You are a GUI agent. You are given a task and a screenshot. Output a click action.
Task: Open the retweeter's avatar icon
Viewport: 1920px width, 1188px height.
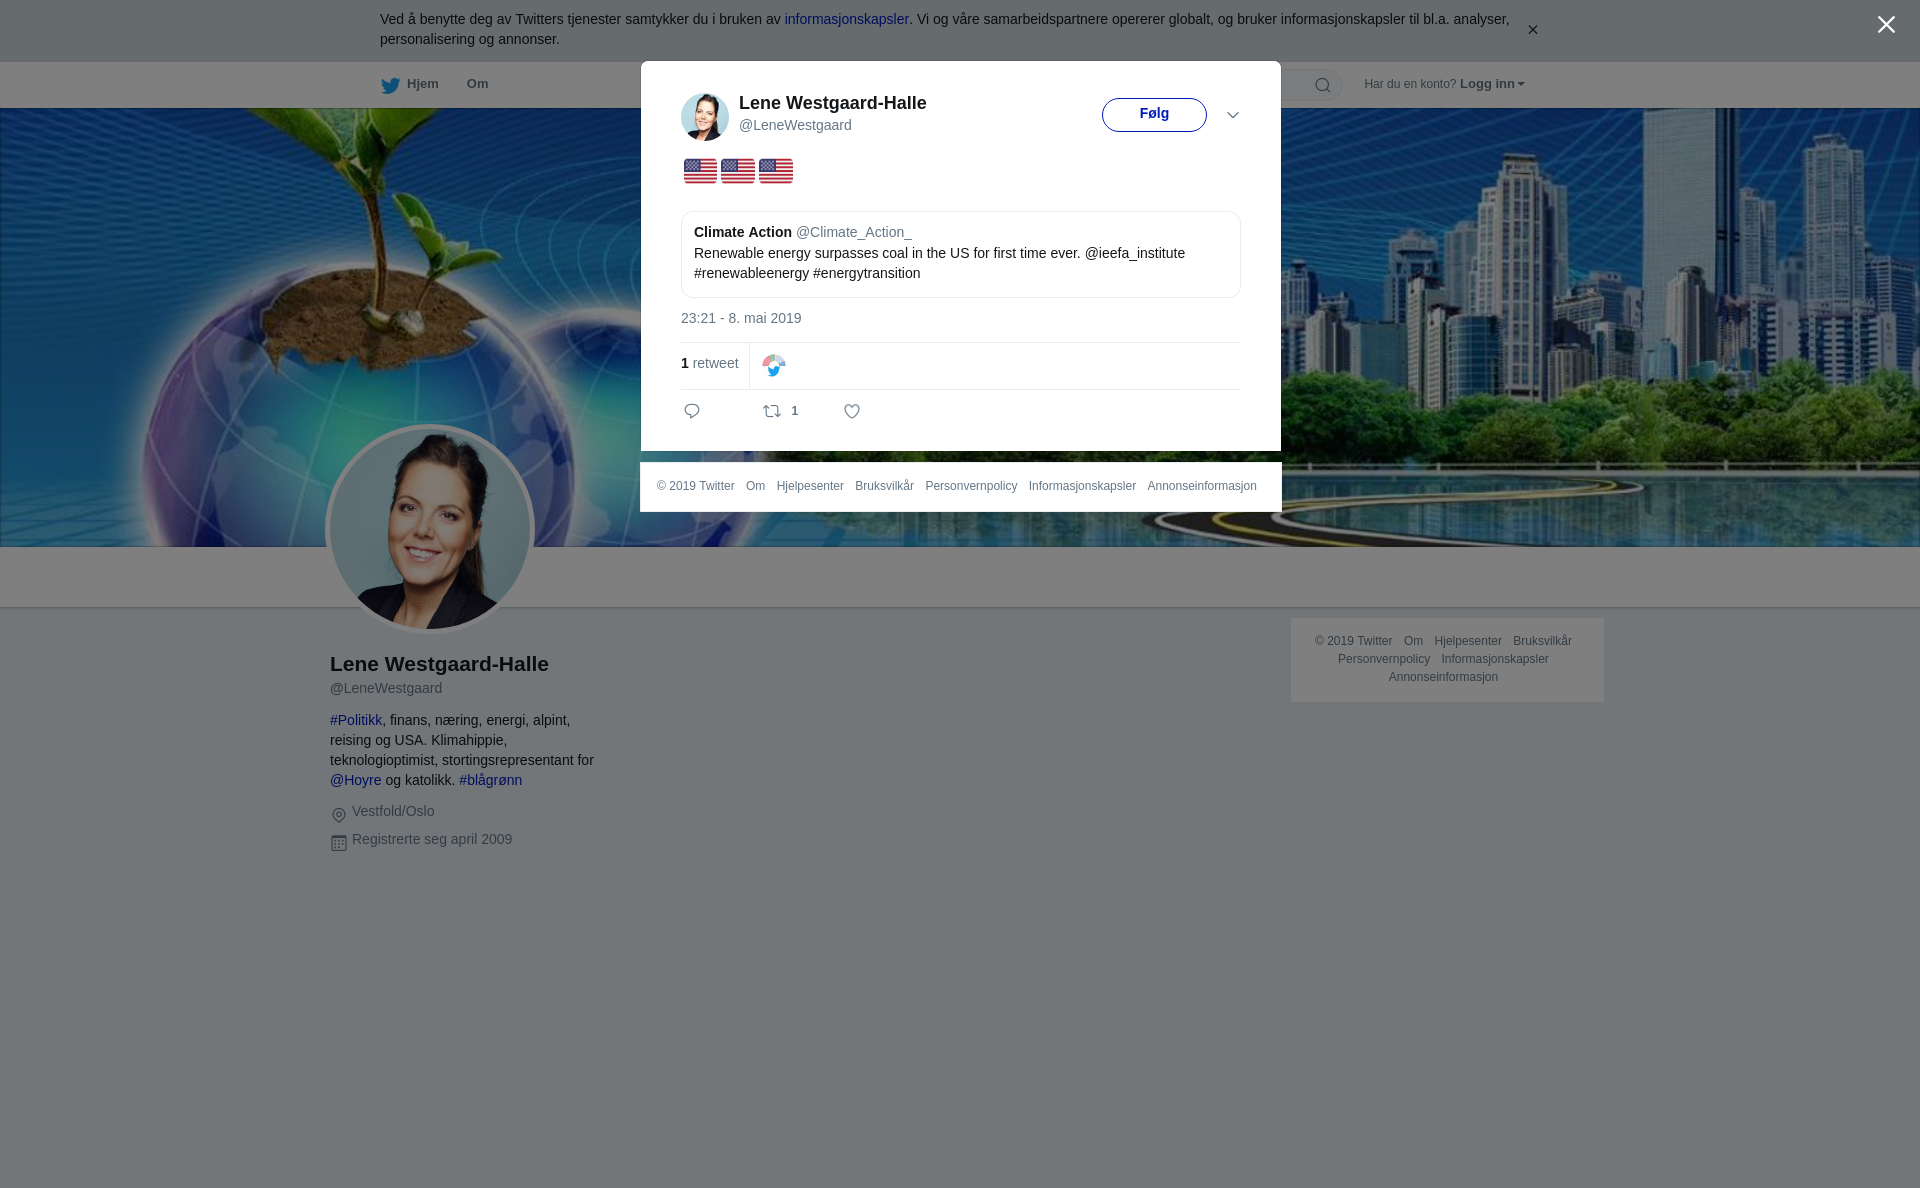774,366
